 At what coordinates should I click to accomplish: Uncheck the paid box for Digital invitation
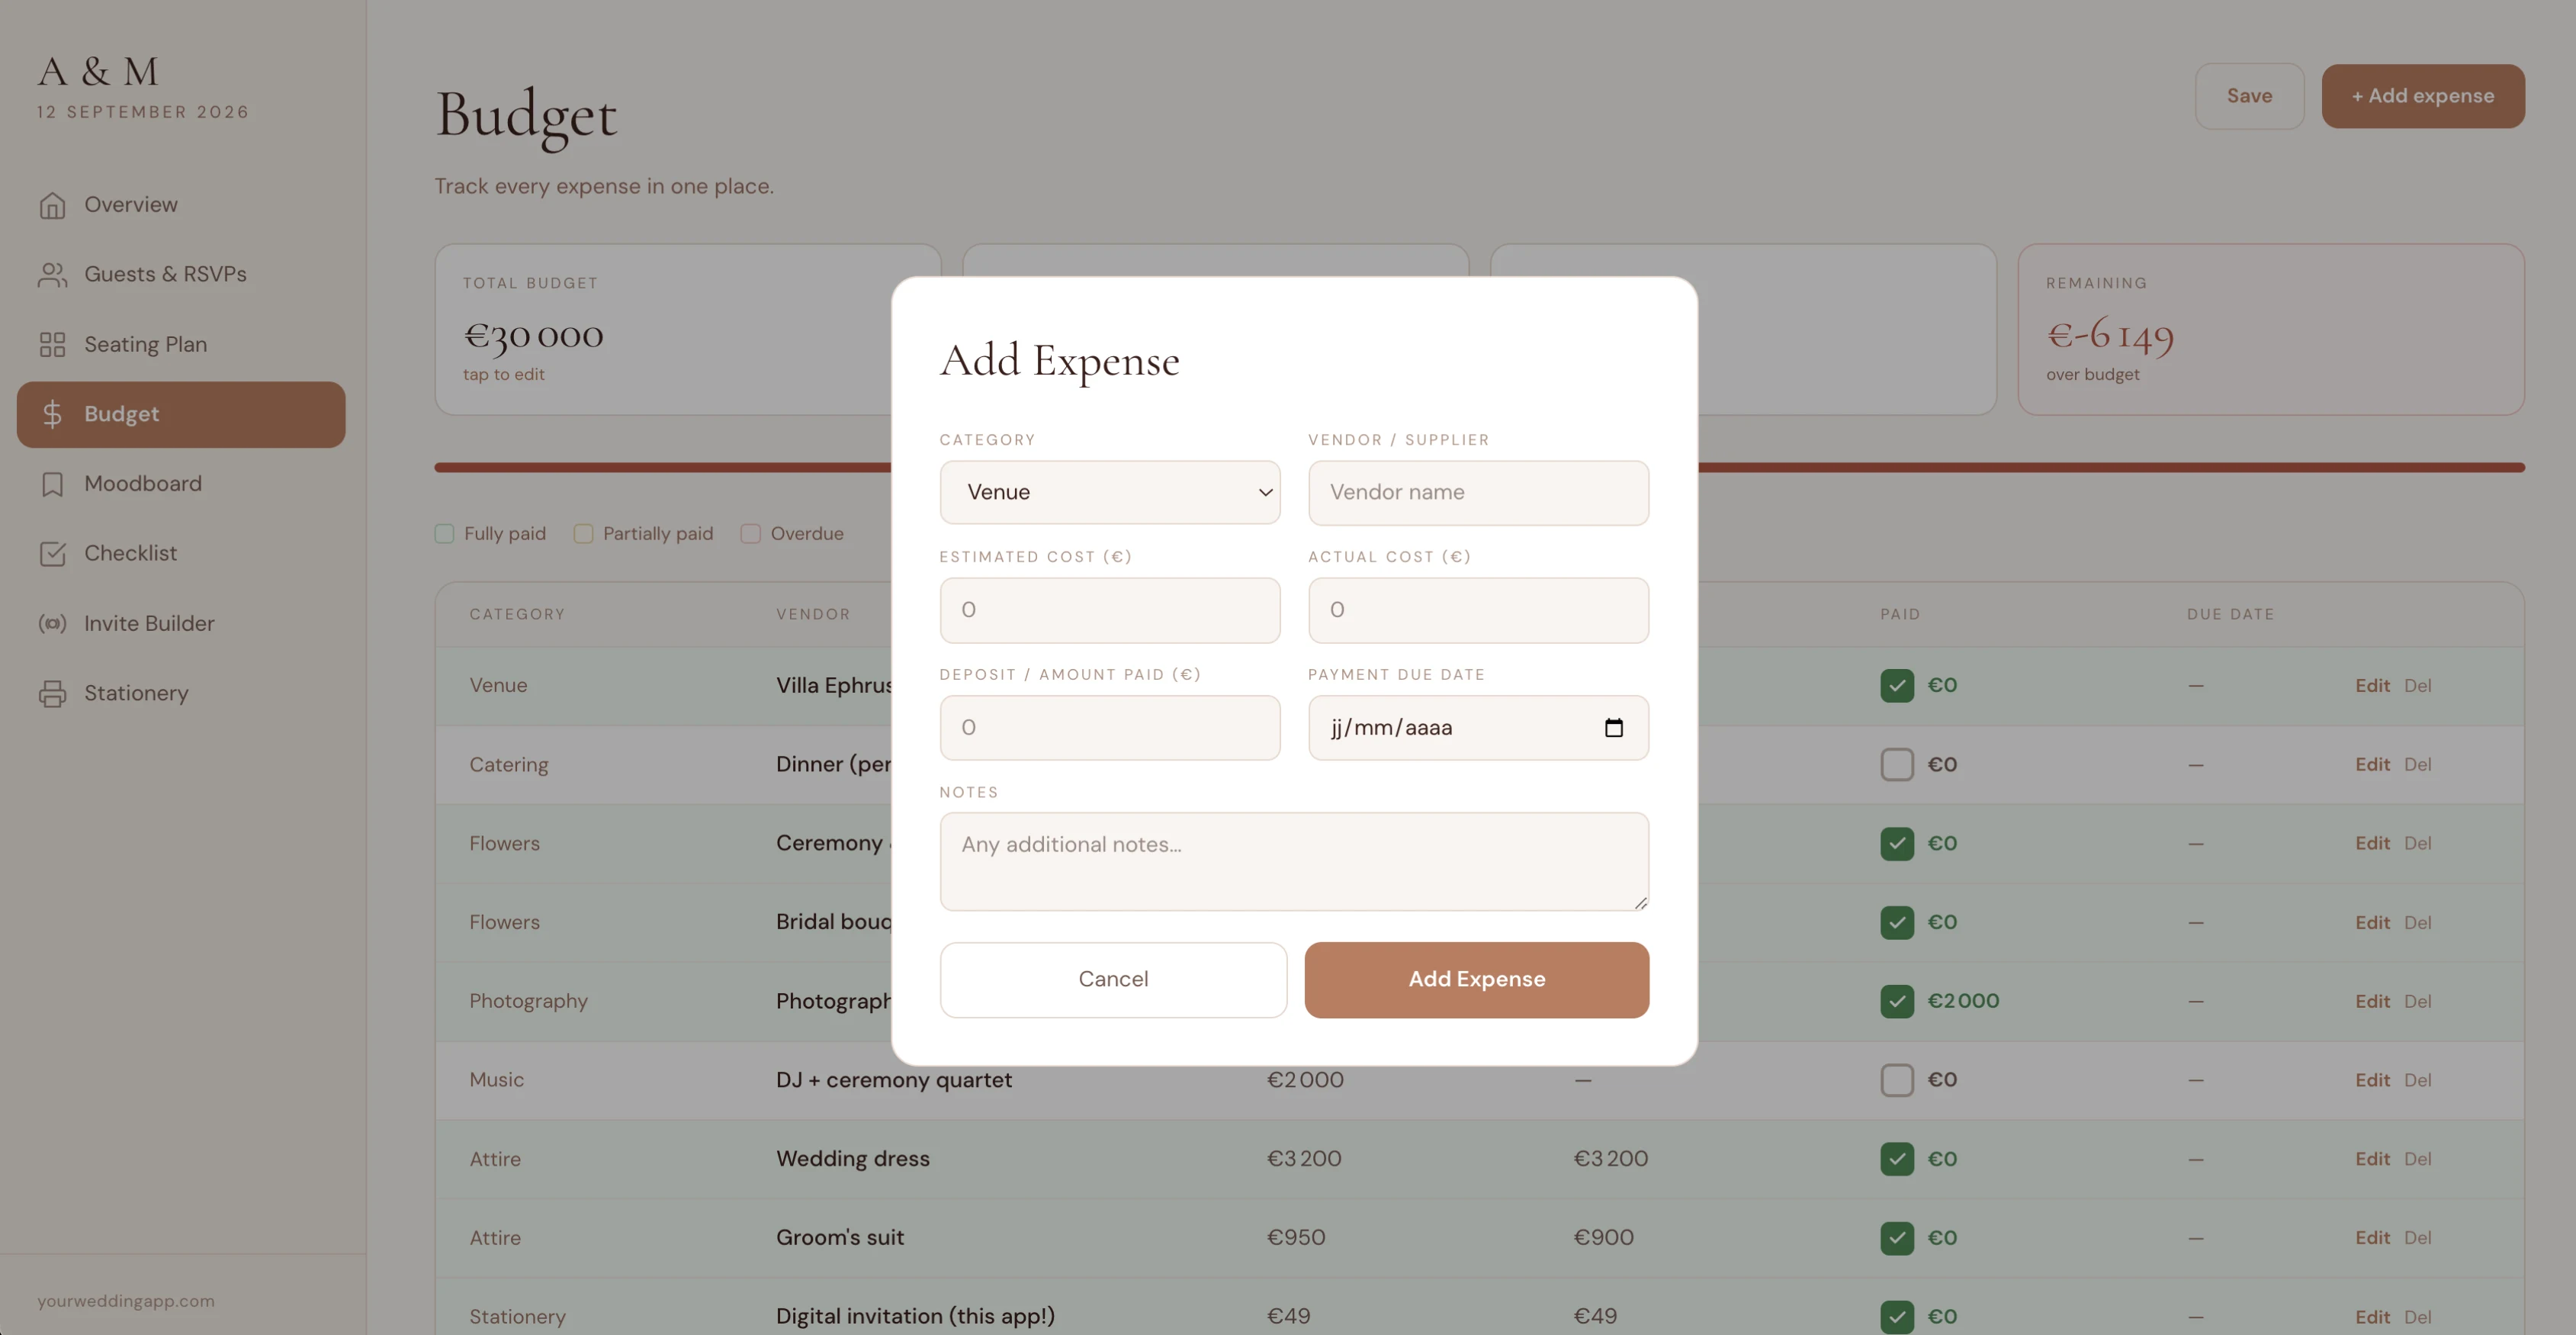pos(1897,1317)
